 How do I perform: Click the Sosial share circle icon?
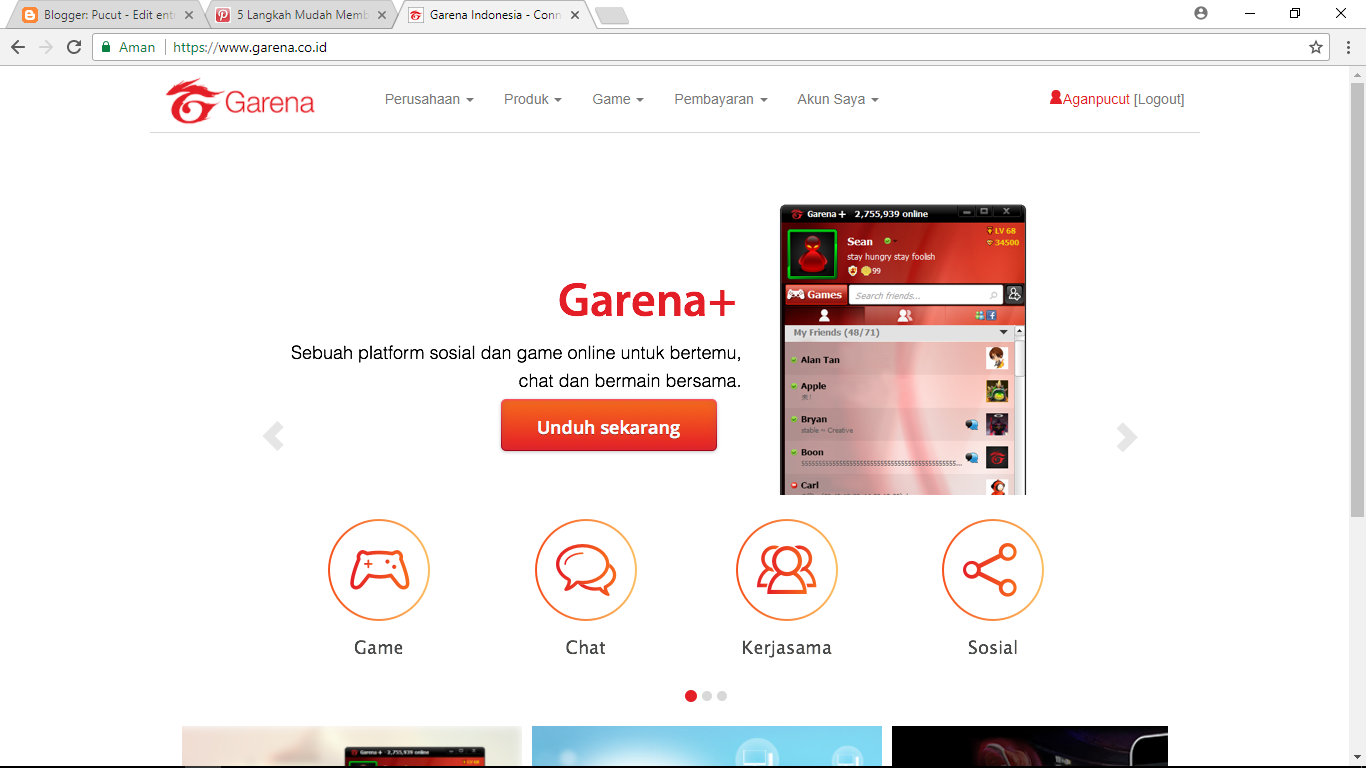click(x=993, y=570)
